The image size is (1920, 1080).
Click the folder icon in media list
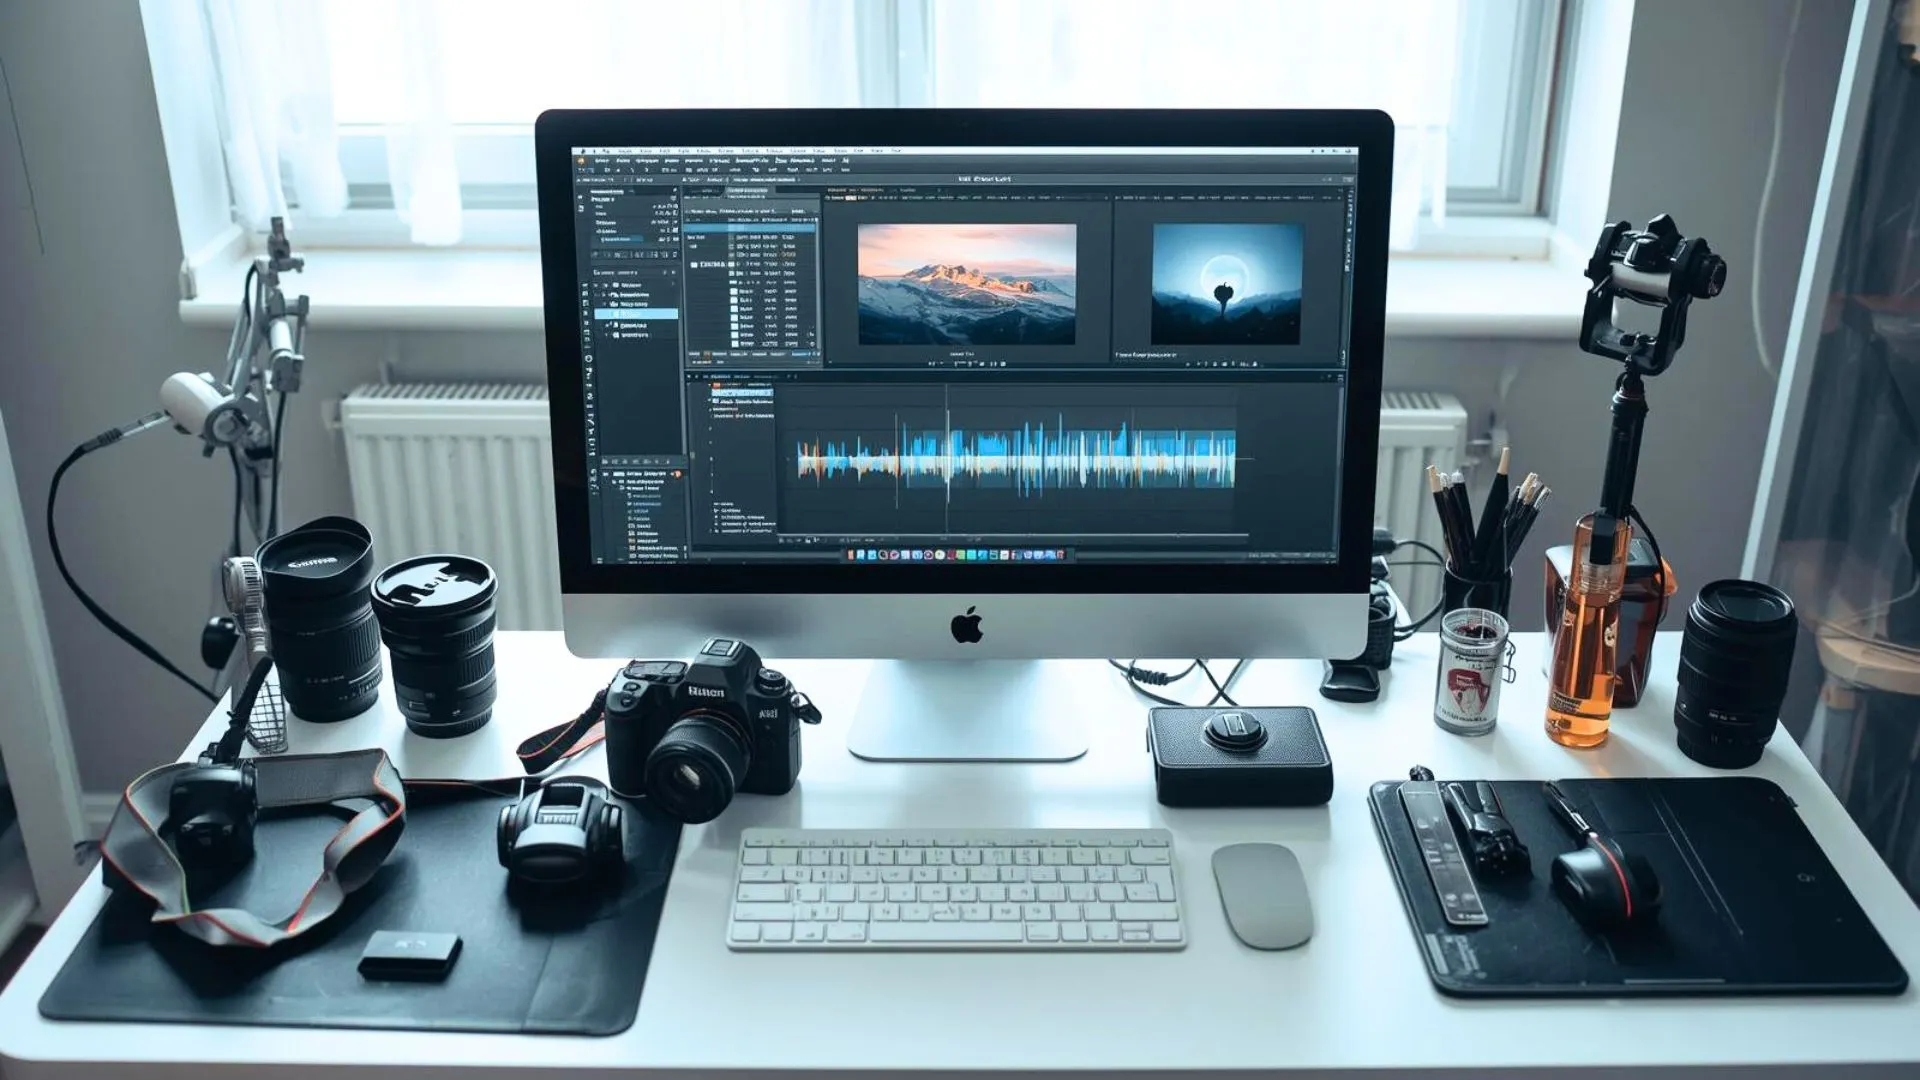click(x=694, y=265)
